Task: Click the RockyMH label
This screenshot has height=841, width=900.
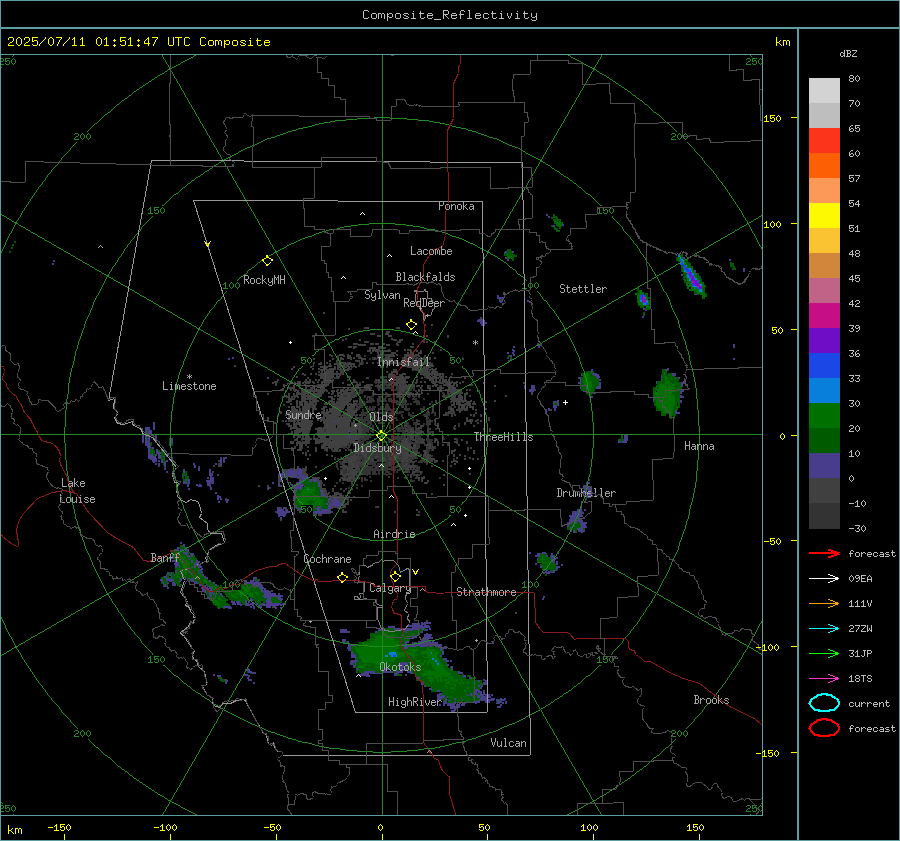Action: click(x=264, y=280)
